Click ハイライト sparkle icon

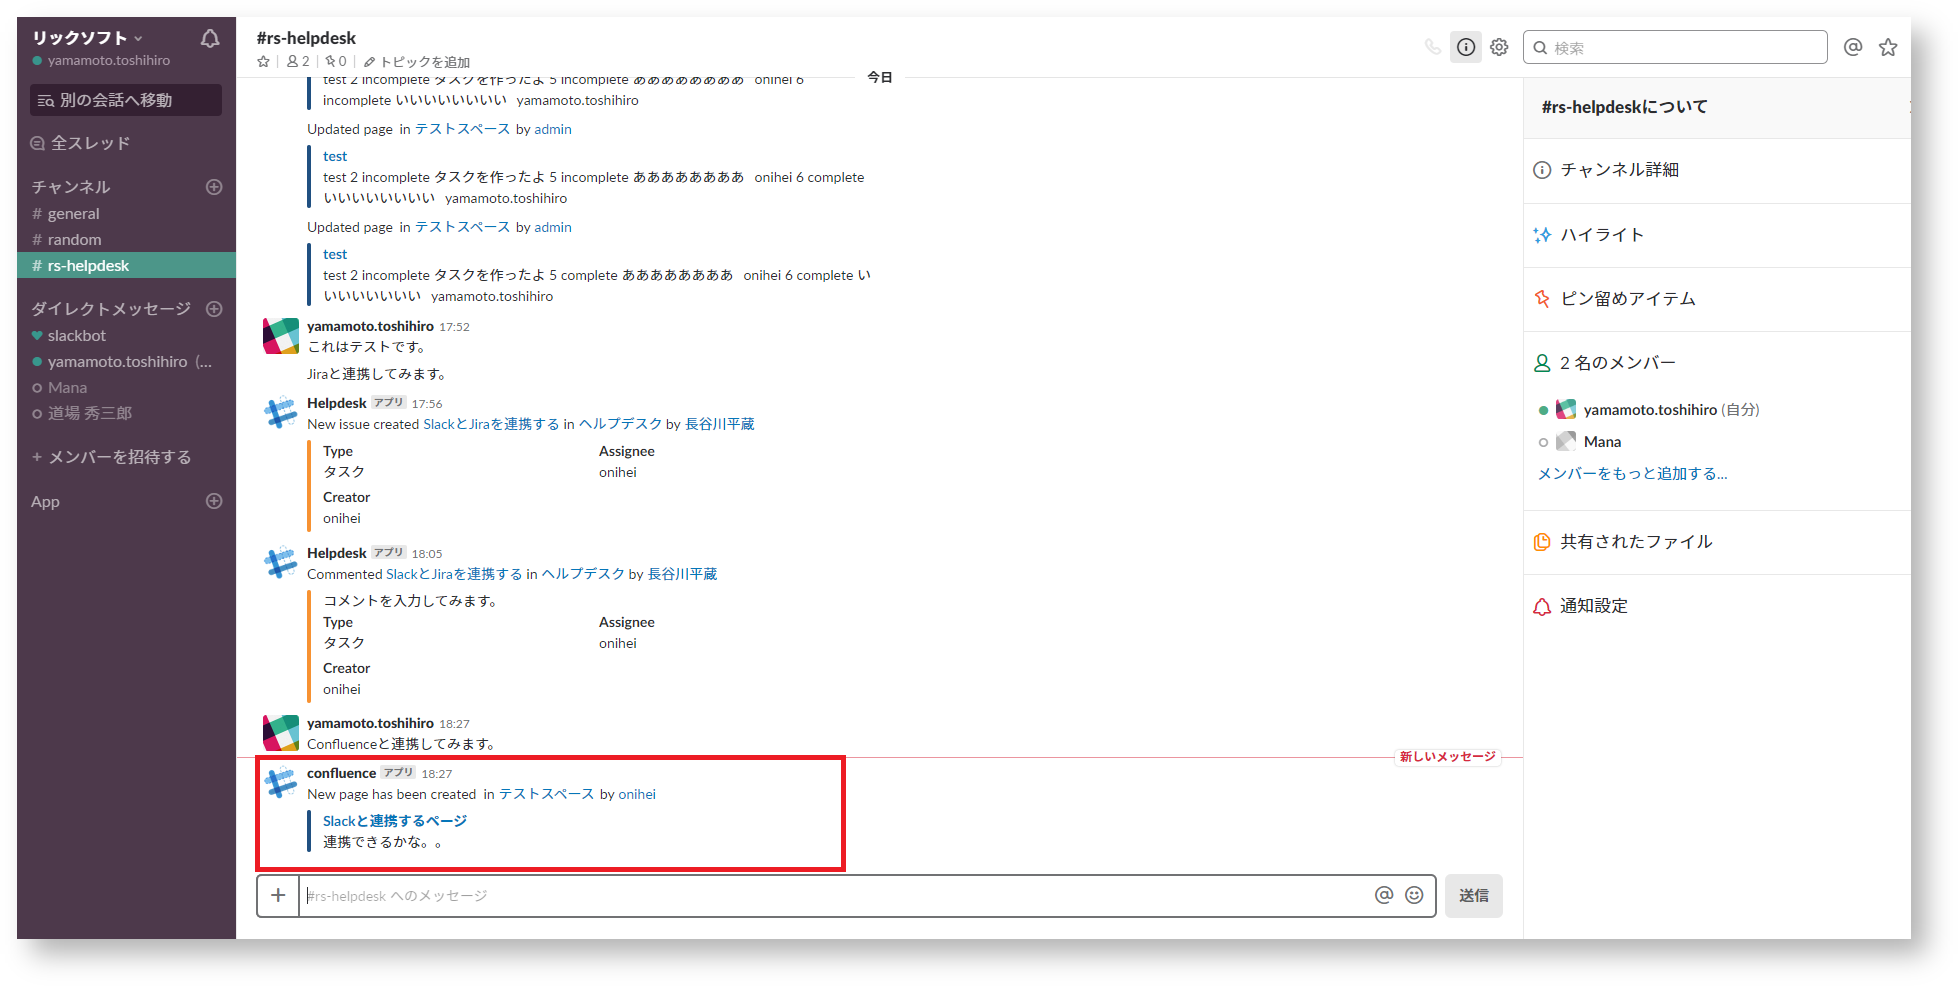click(1542, 235)
